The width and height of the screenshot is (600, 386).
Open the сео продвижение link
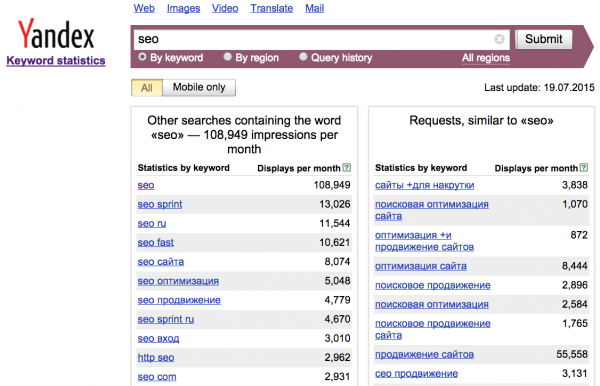pyautogui.click(x=416, y=373)
